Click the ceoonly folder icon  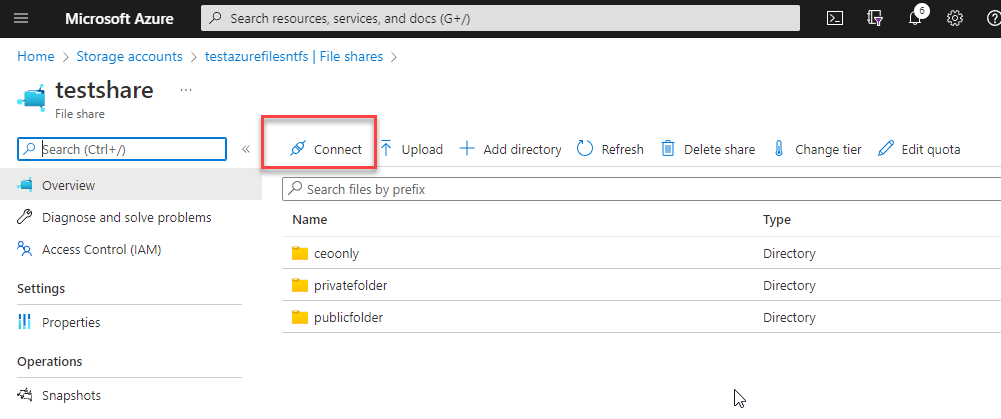[x=300, y=254]
